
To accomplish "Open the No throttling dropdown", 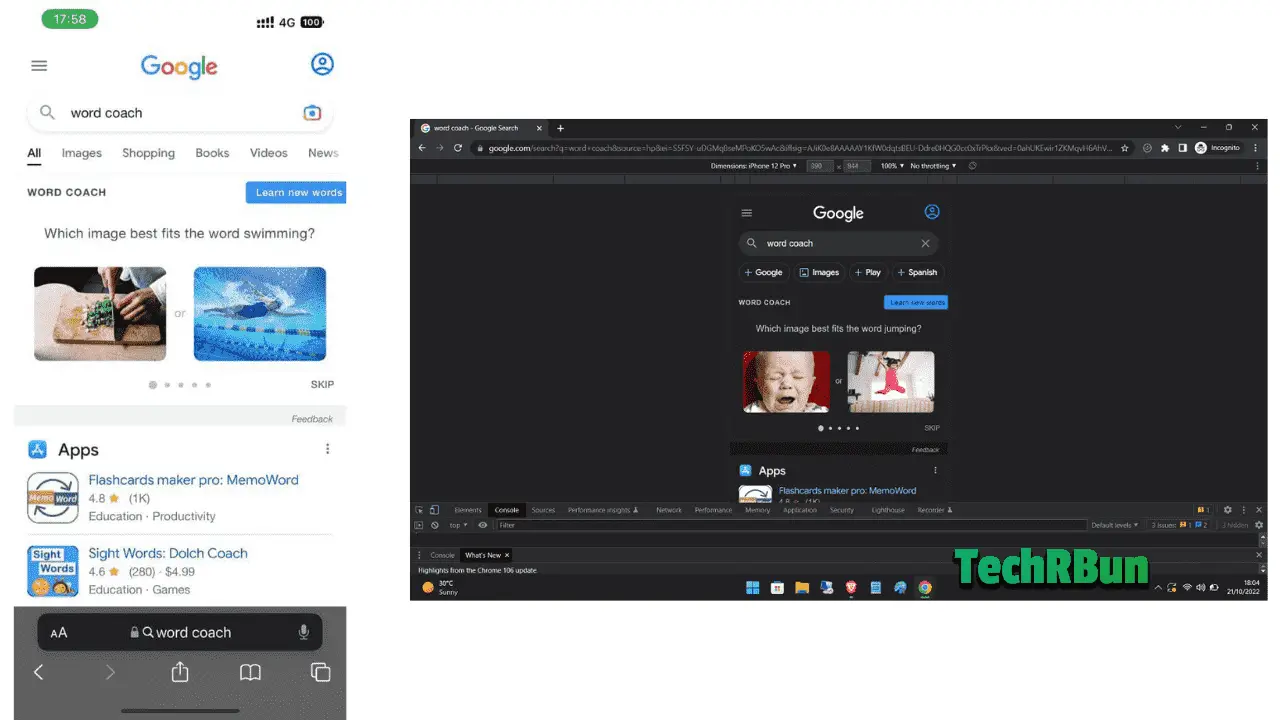I will (x=933, y=166).
